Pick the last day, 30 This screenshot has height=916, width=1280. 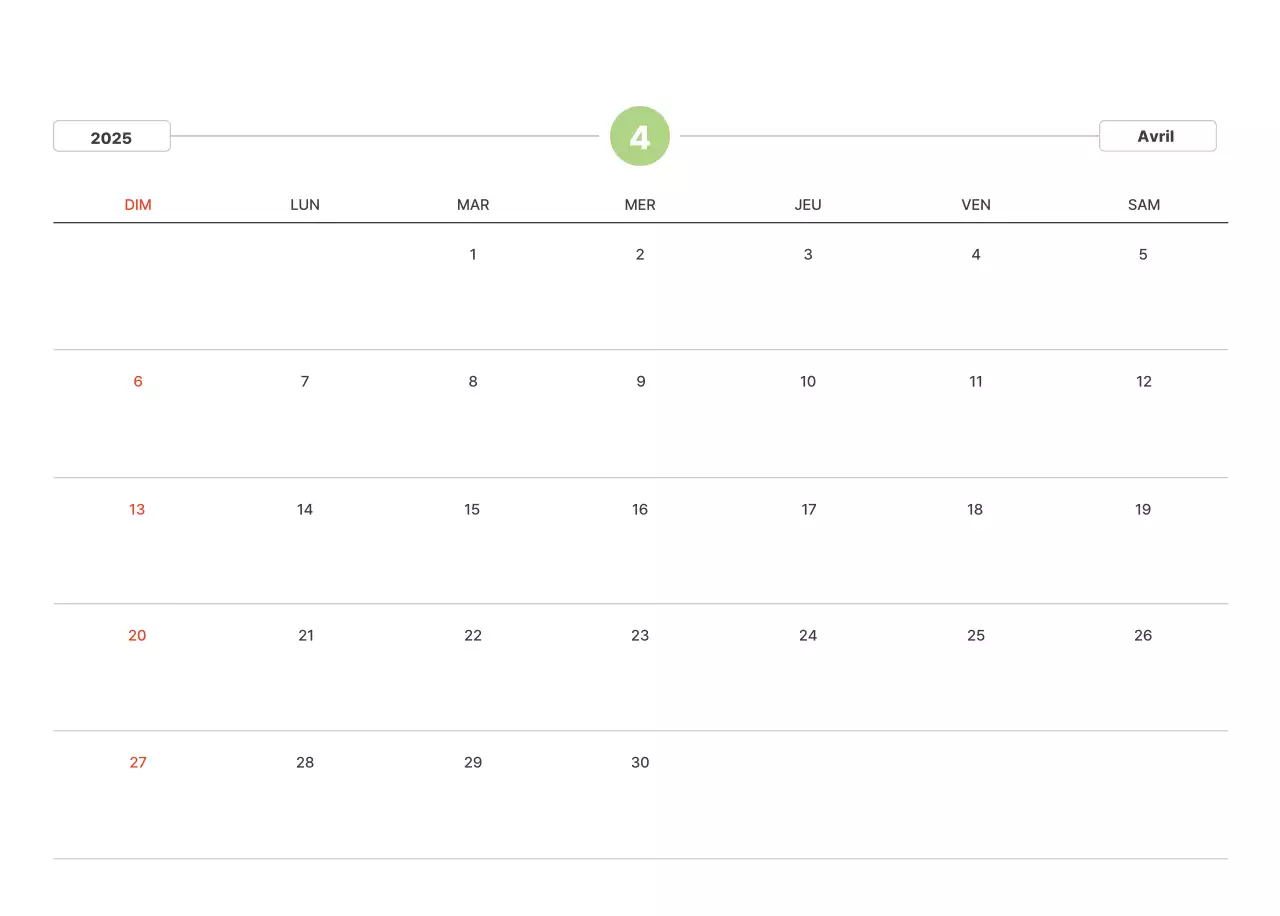pos(640,763)
